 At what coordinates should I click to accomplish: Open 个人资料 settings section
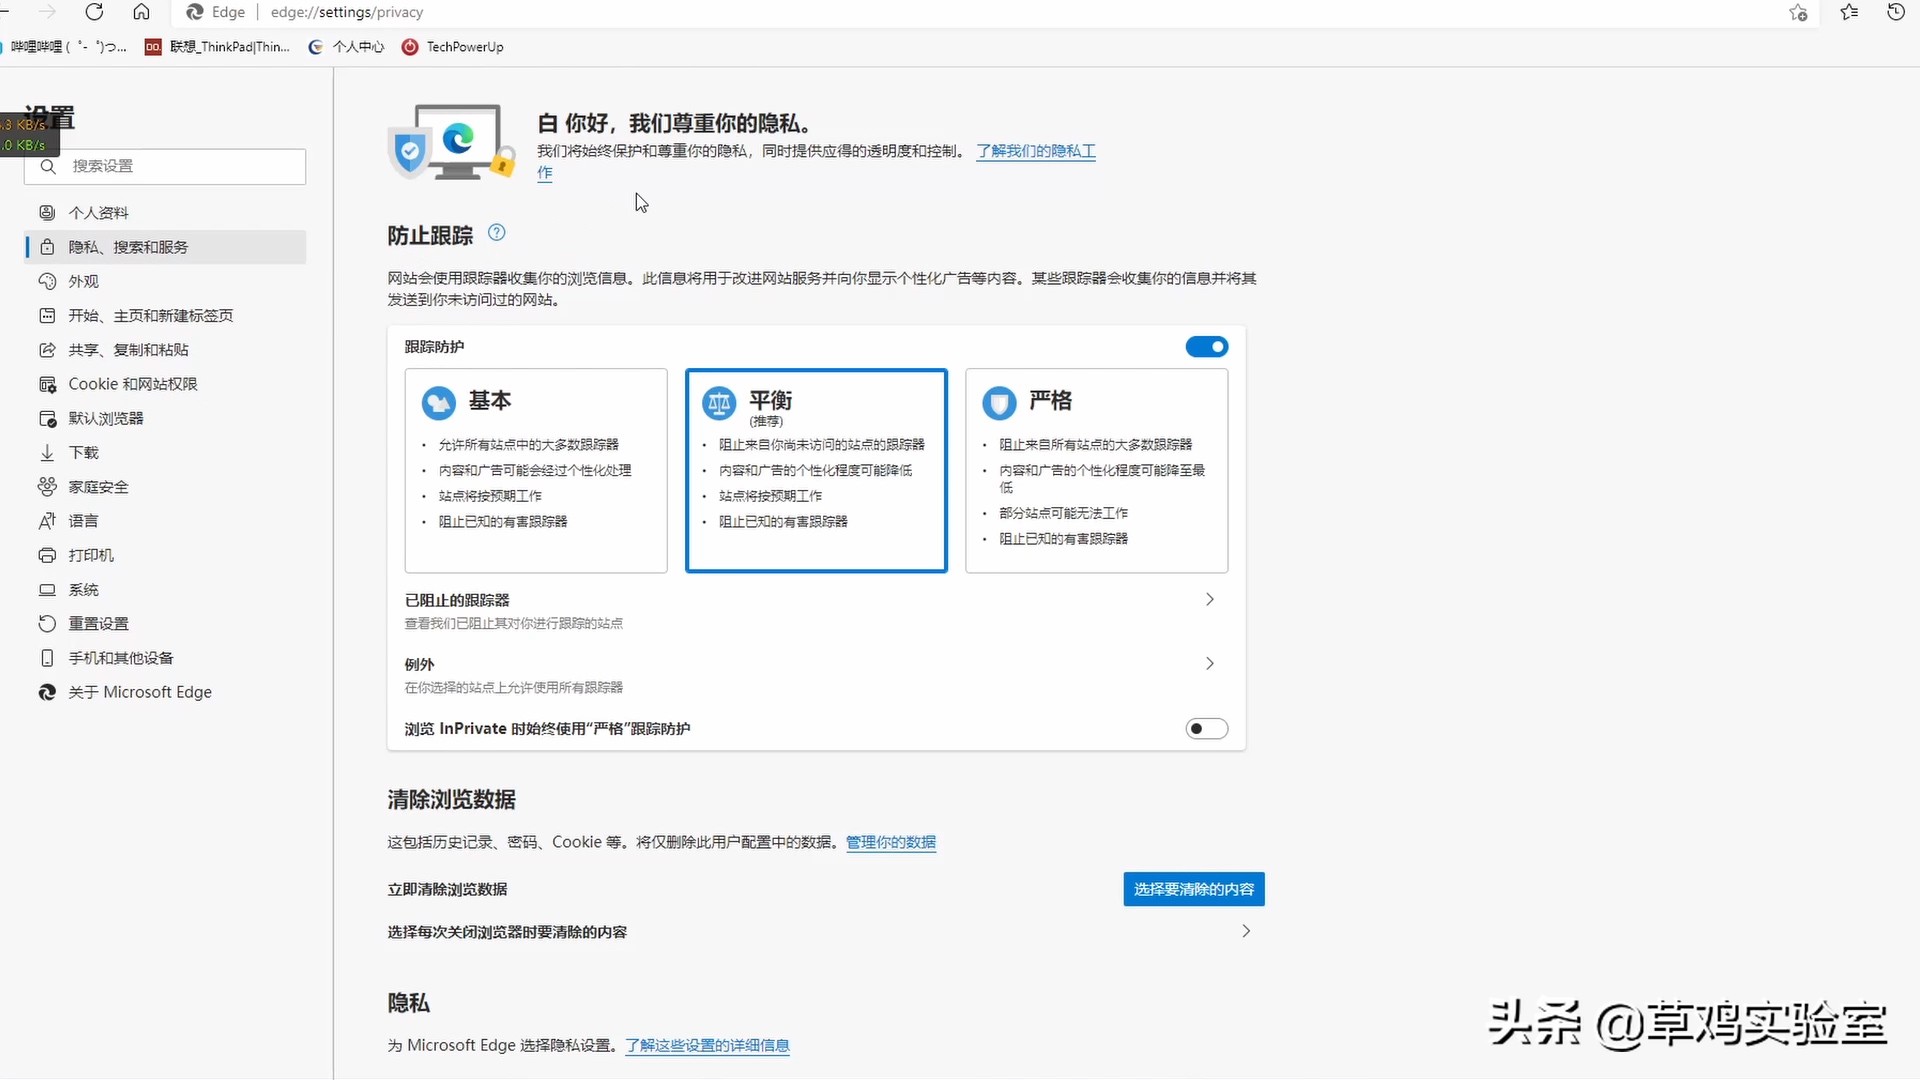click(165, 213)
